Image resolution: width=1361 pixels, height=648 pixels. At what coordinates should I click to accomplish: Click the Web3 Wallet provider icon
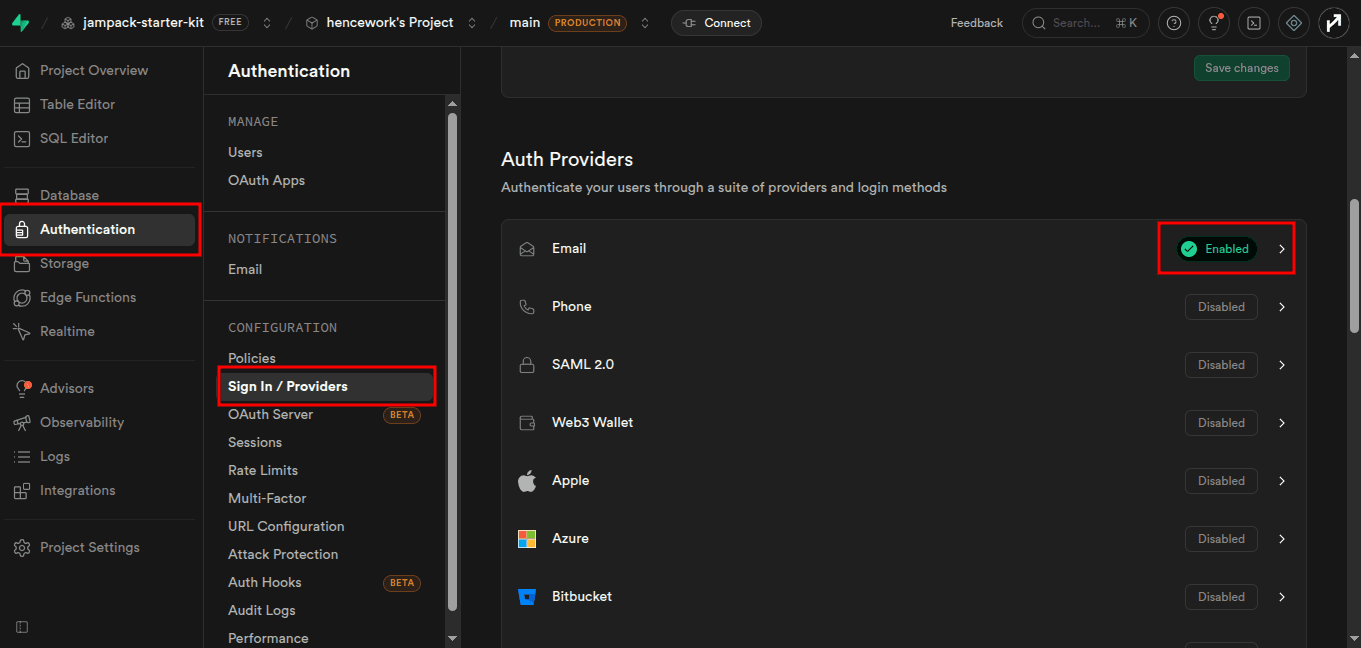tap(527, 423)
